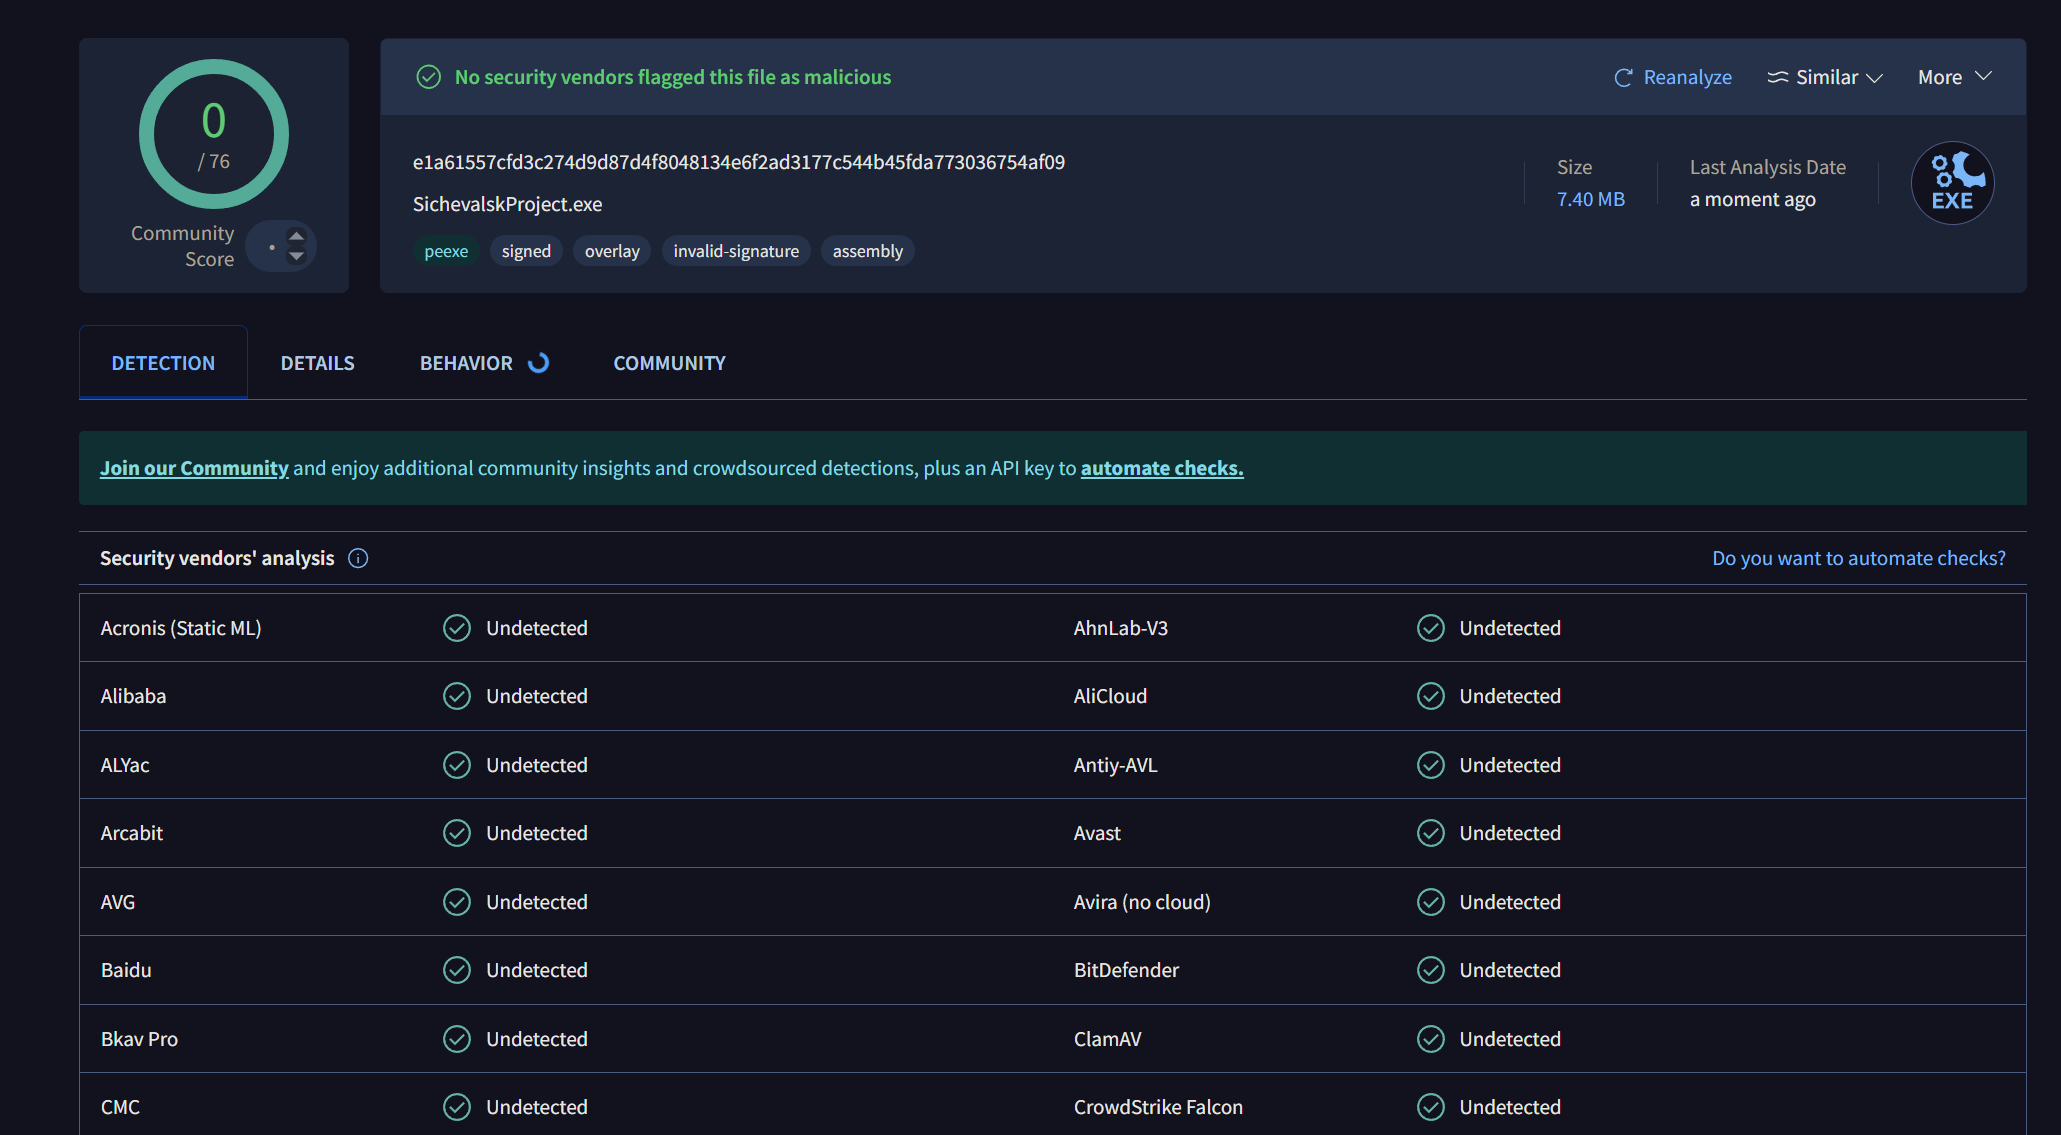2061x1135 pixels.
Task: Open the Behavior tab
Action: click(x=466, y=363)
